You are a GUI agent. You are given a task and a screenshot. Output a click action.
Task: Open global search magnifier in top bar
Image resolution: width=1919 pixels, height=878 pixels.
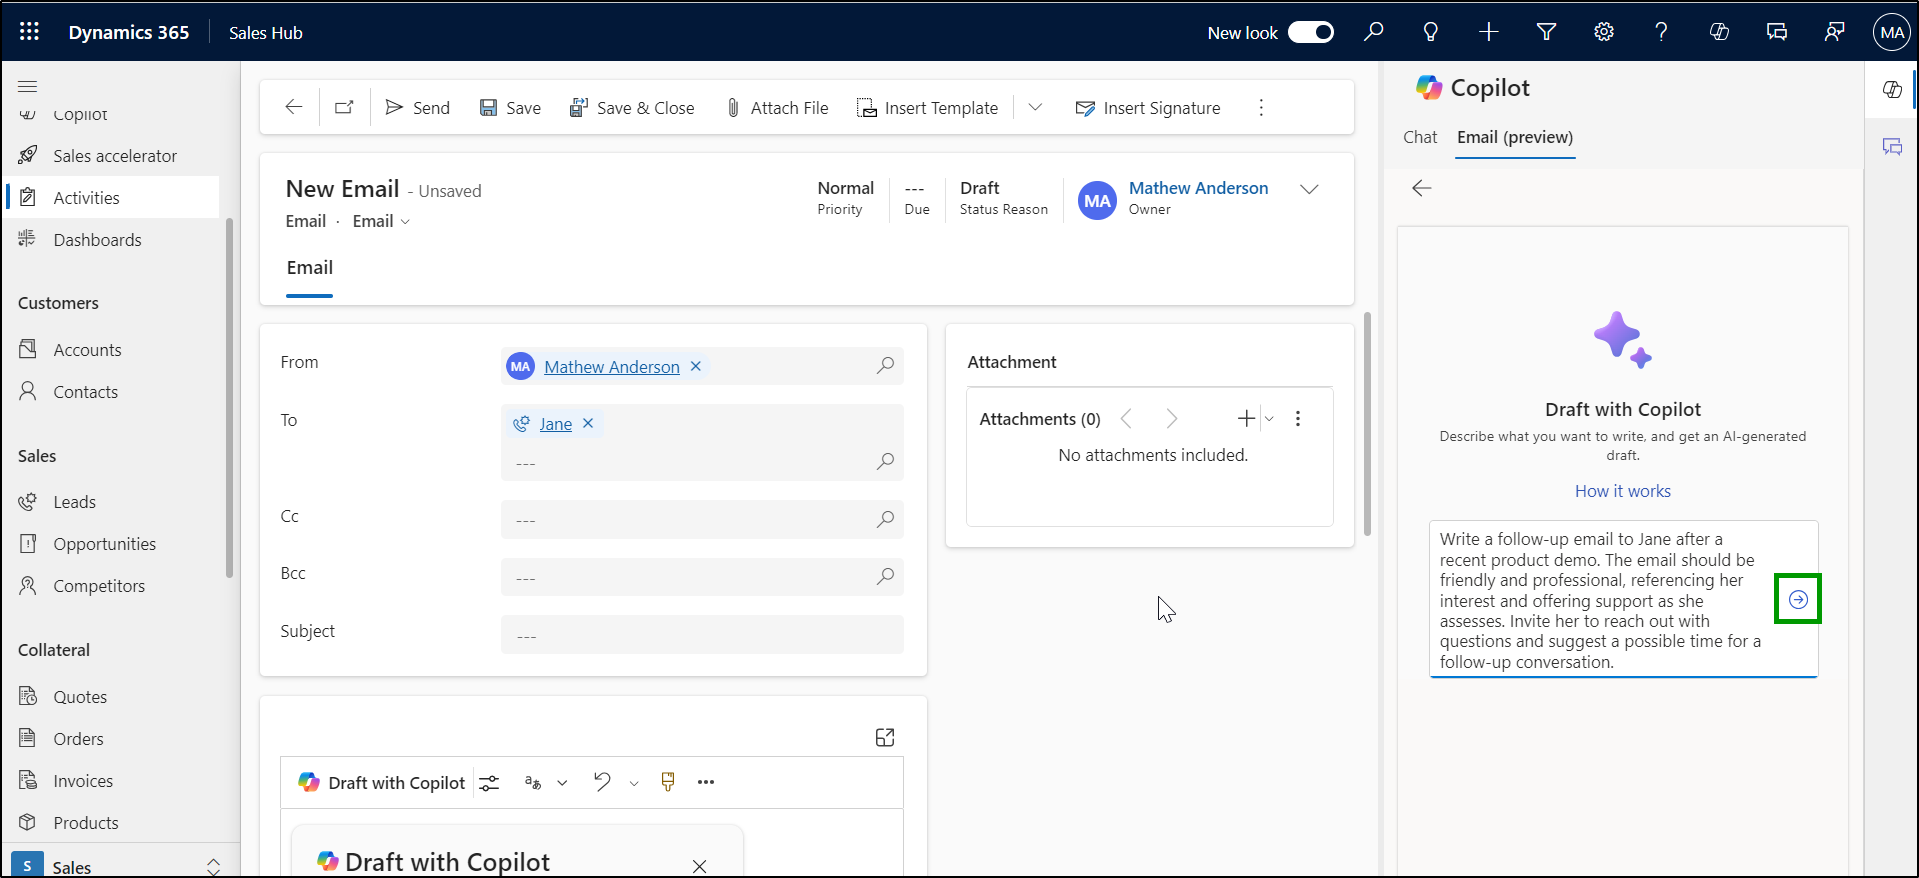coord(1374,32)
